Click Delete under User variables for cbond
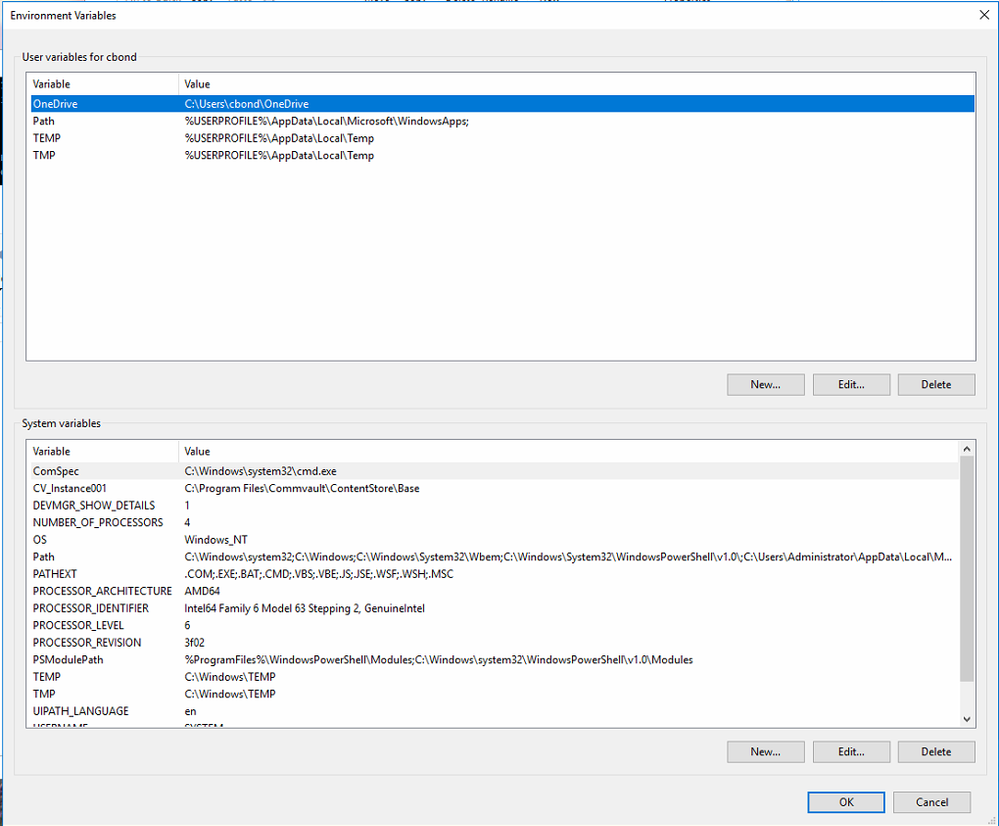The height and width of the screenshot is (826, 999). click(936, 384)
